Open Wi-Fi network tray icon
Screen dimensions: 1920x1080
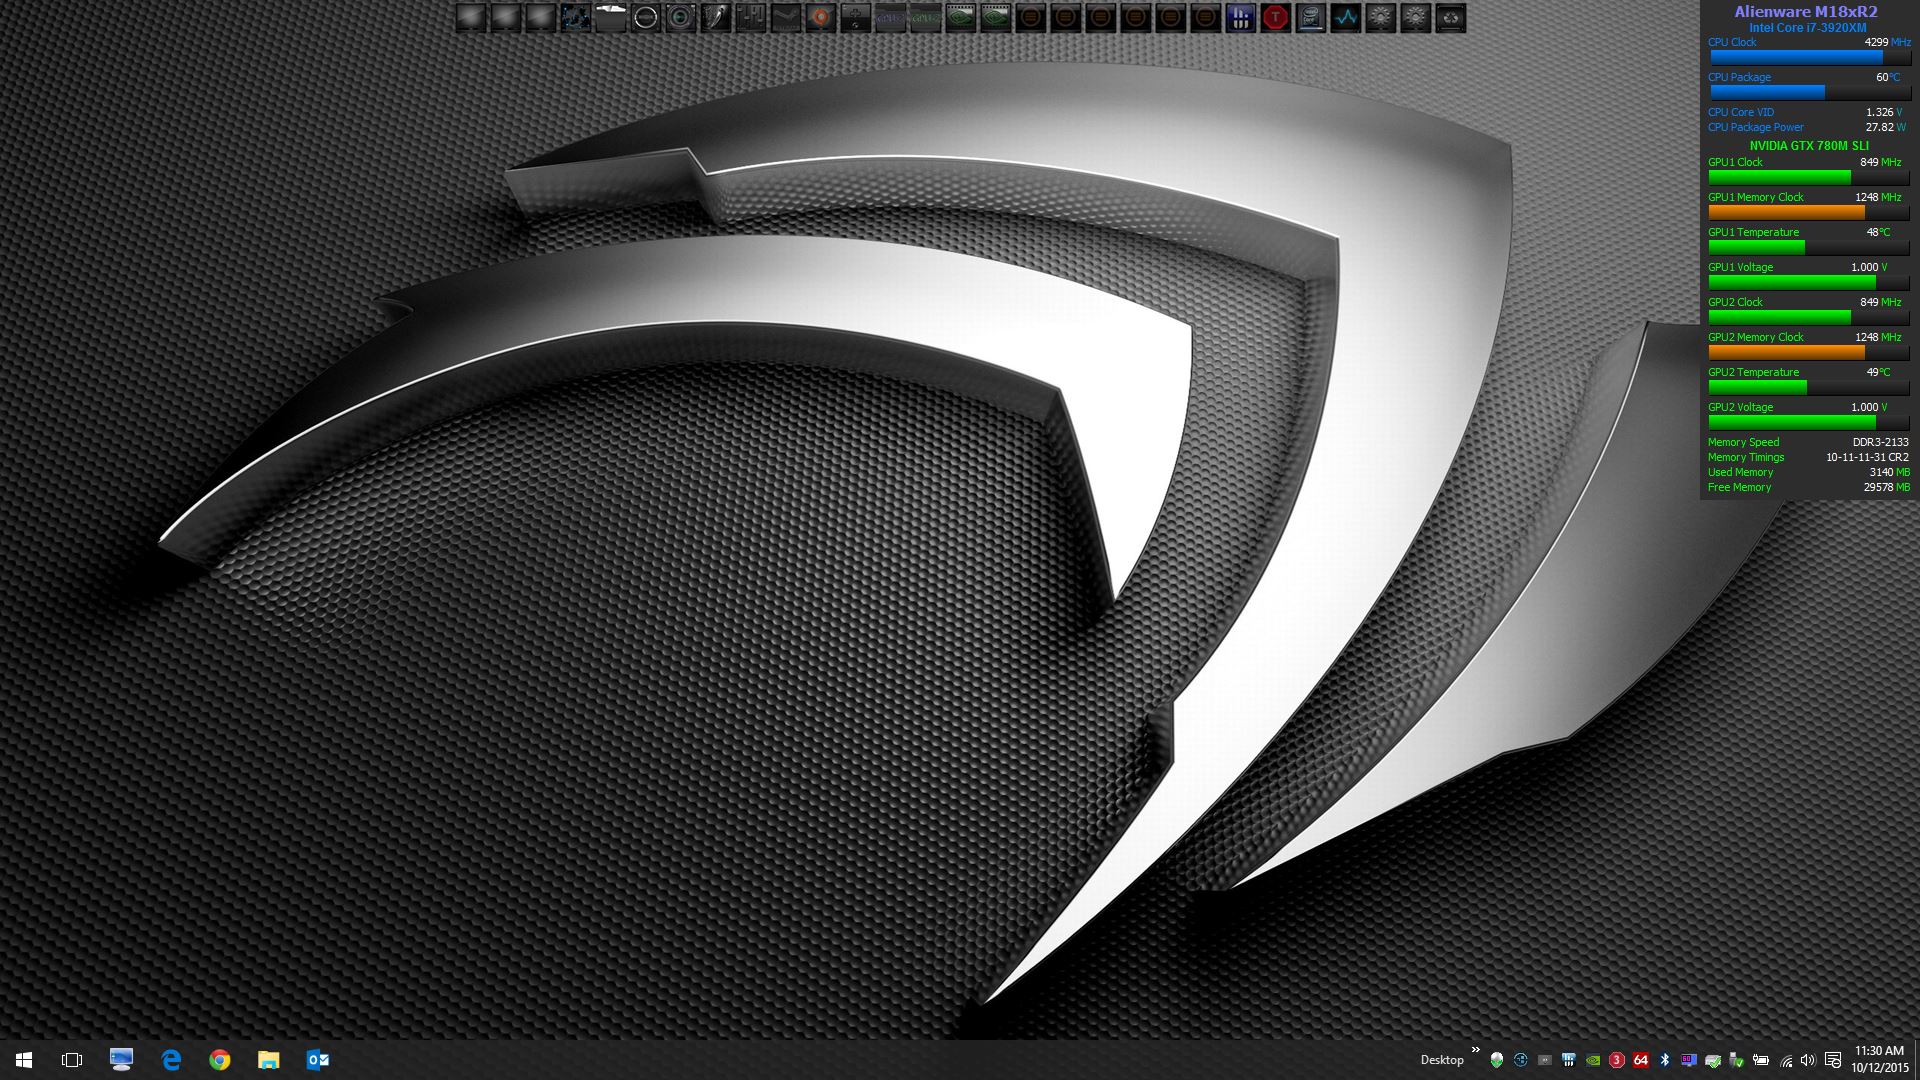(x=1786, y=1061)
